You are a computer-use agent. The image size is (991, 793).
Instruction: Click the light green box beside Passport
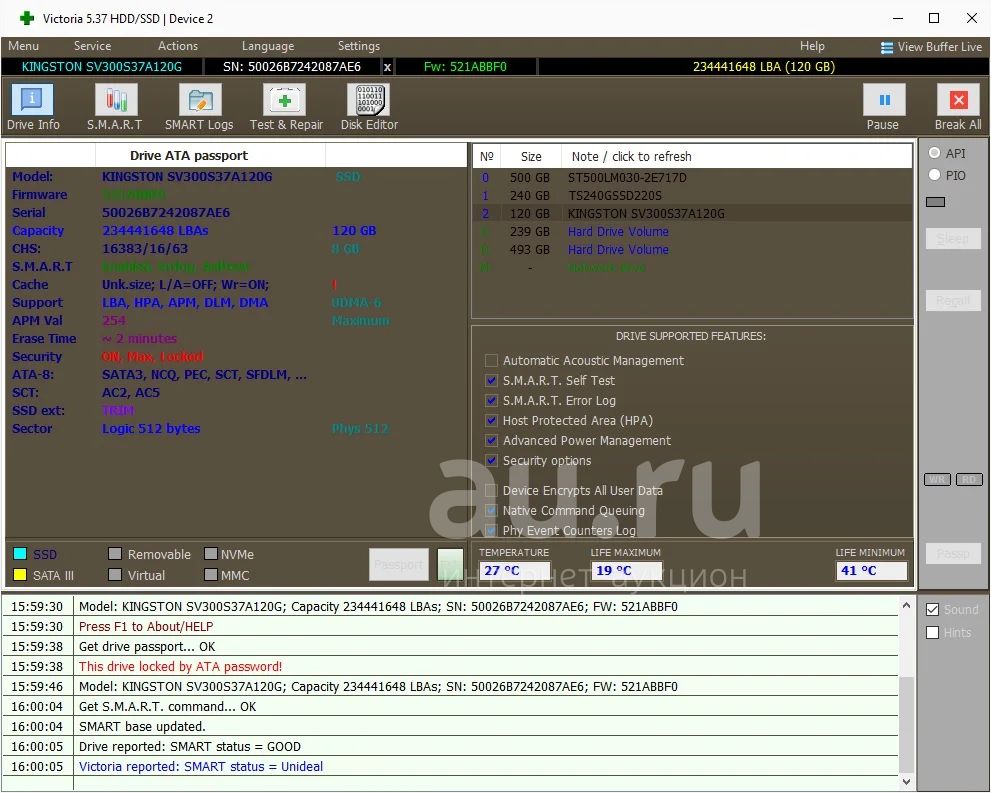pos(450,564)
